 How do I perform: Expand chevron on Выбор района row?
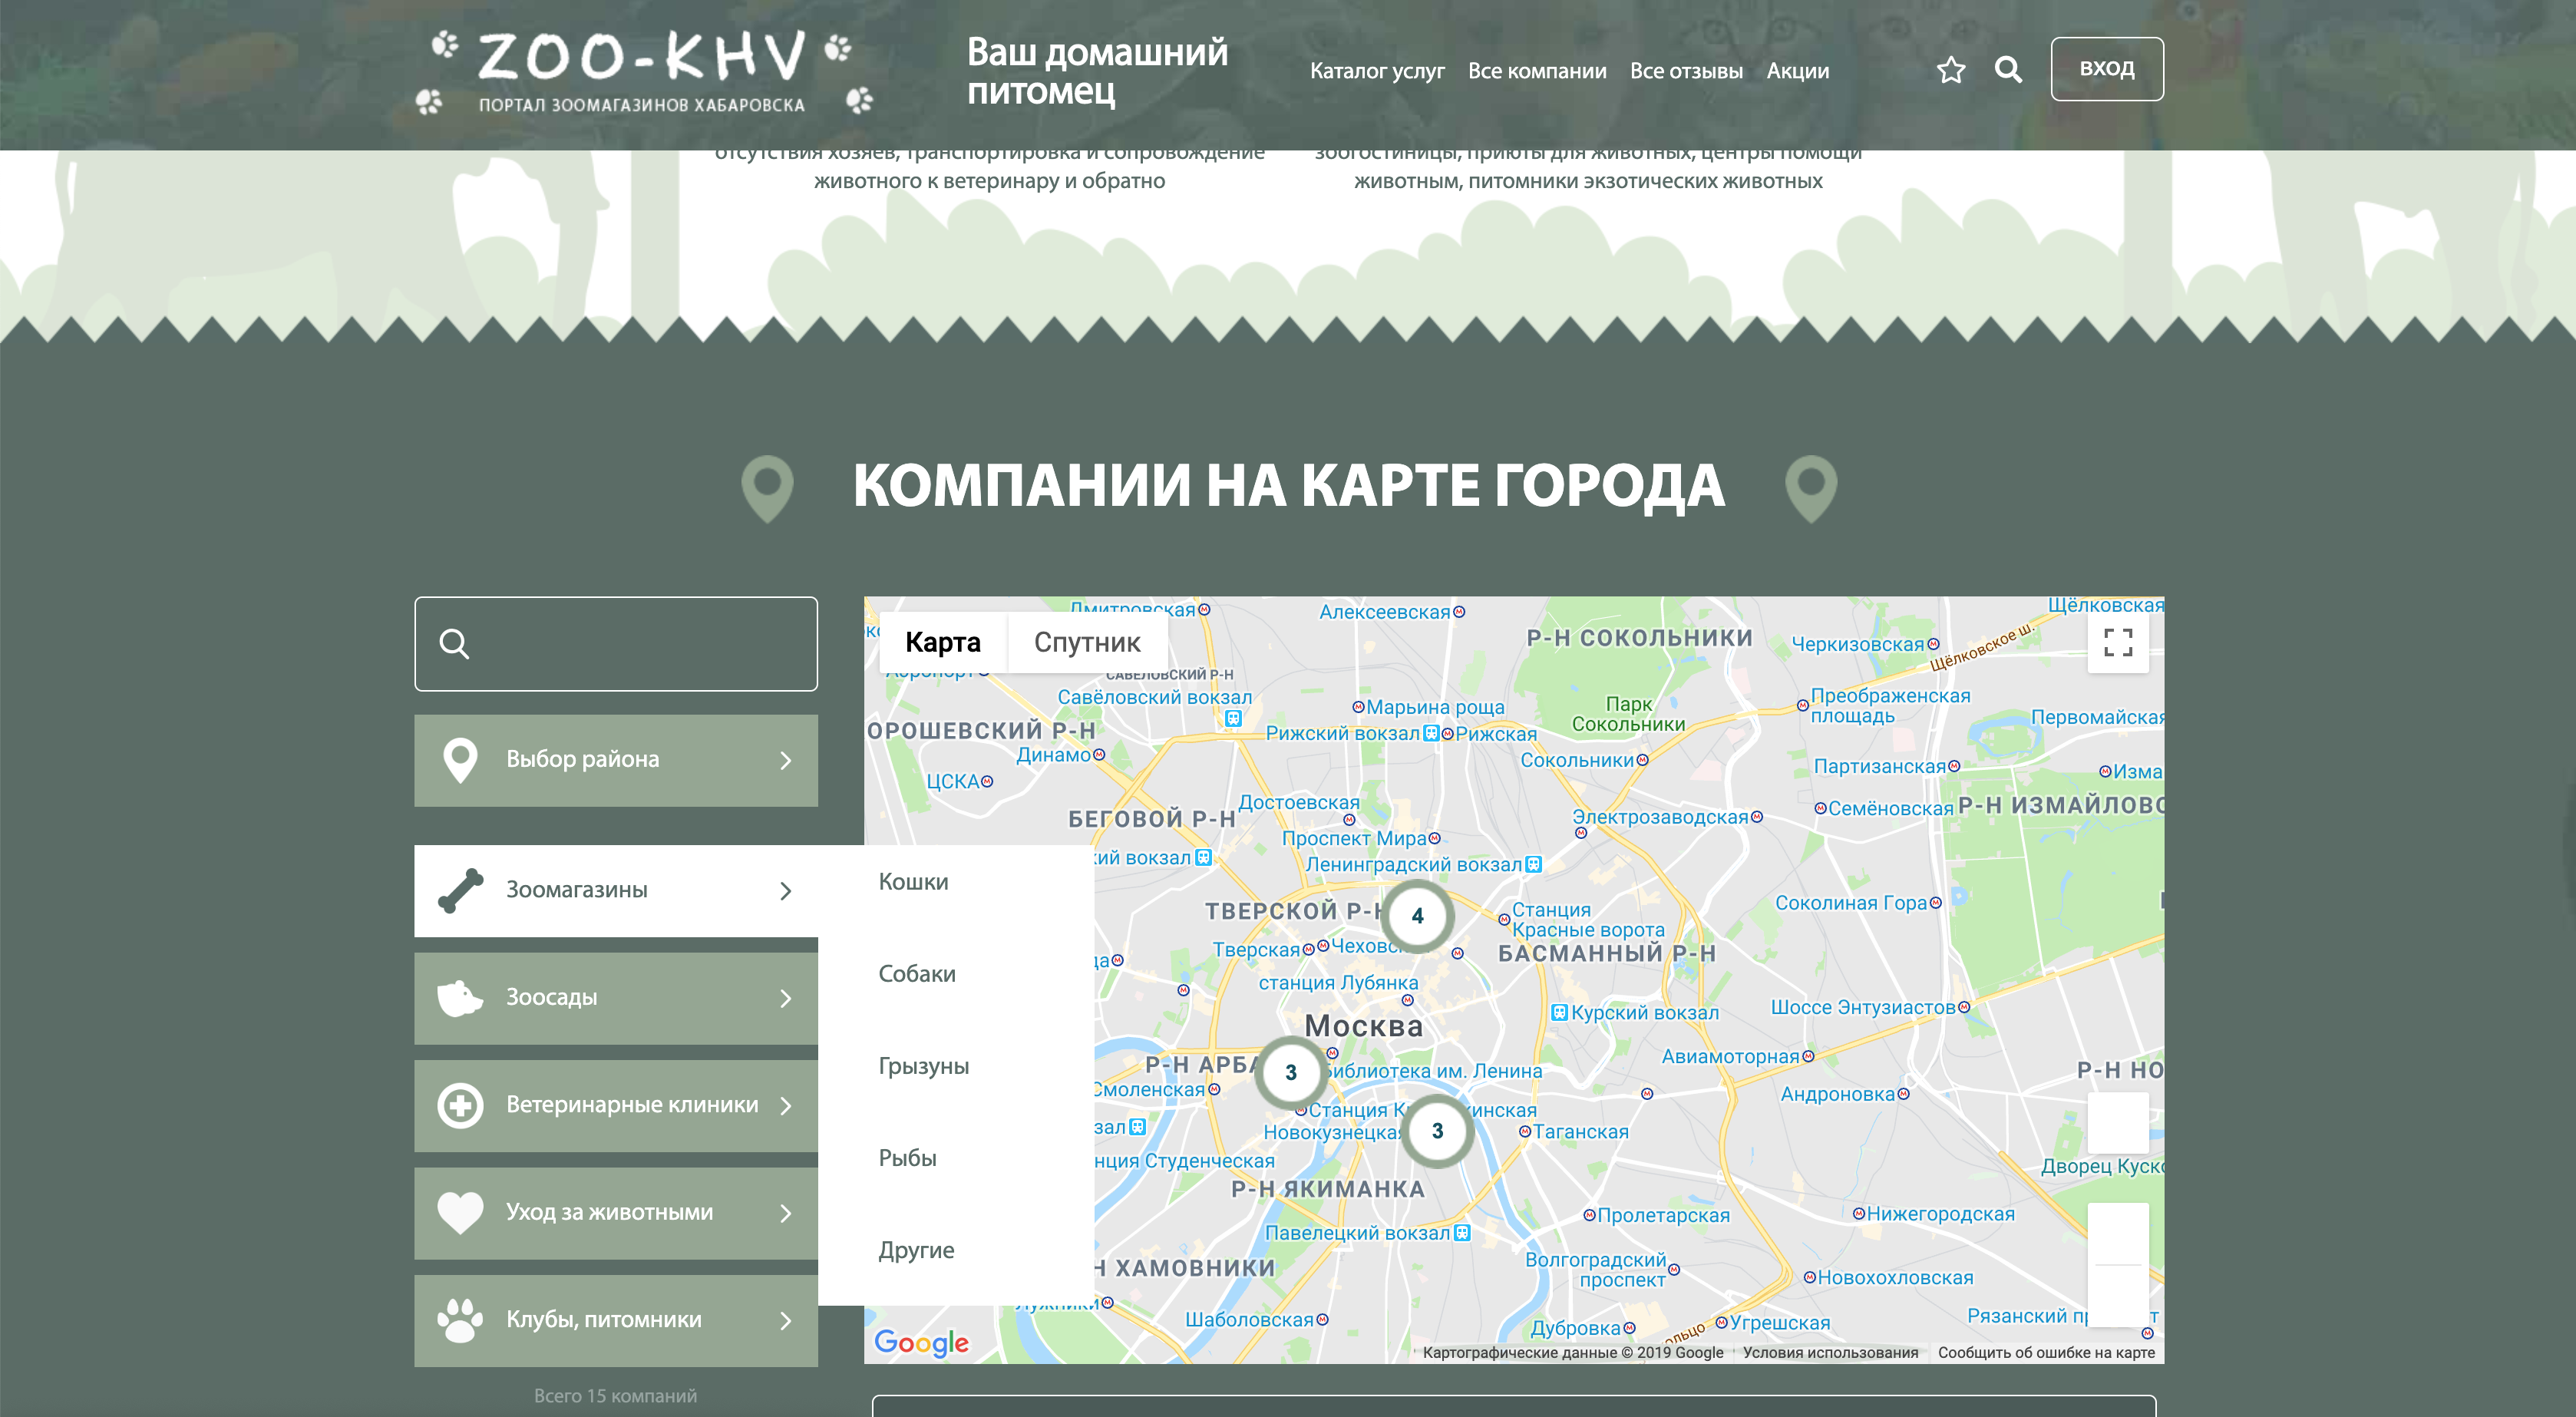tap(786, 761)
